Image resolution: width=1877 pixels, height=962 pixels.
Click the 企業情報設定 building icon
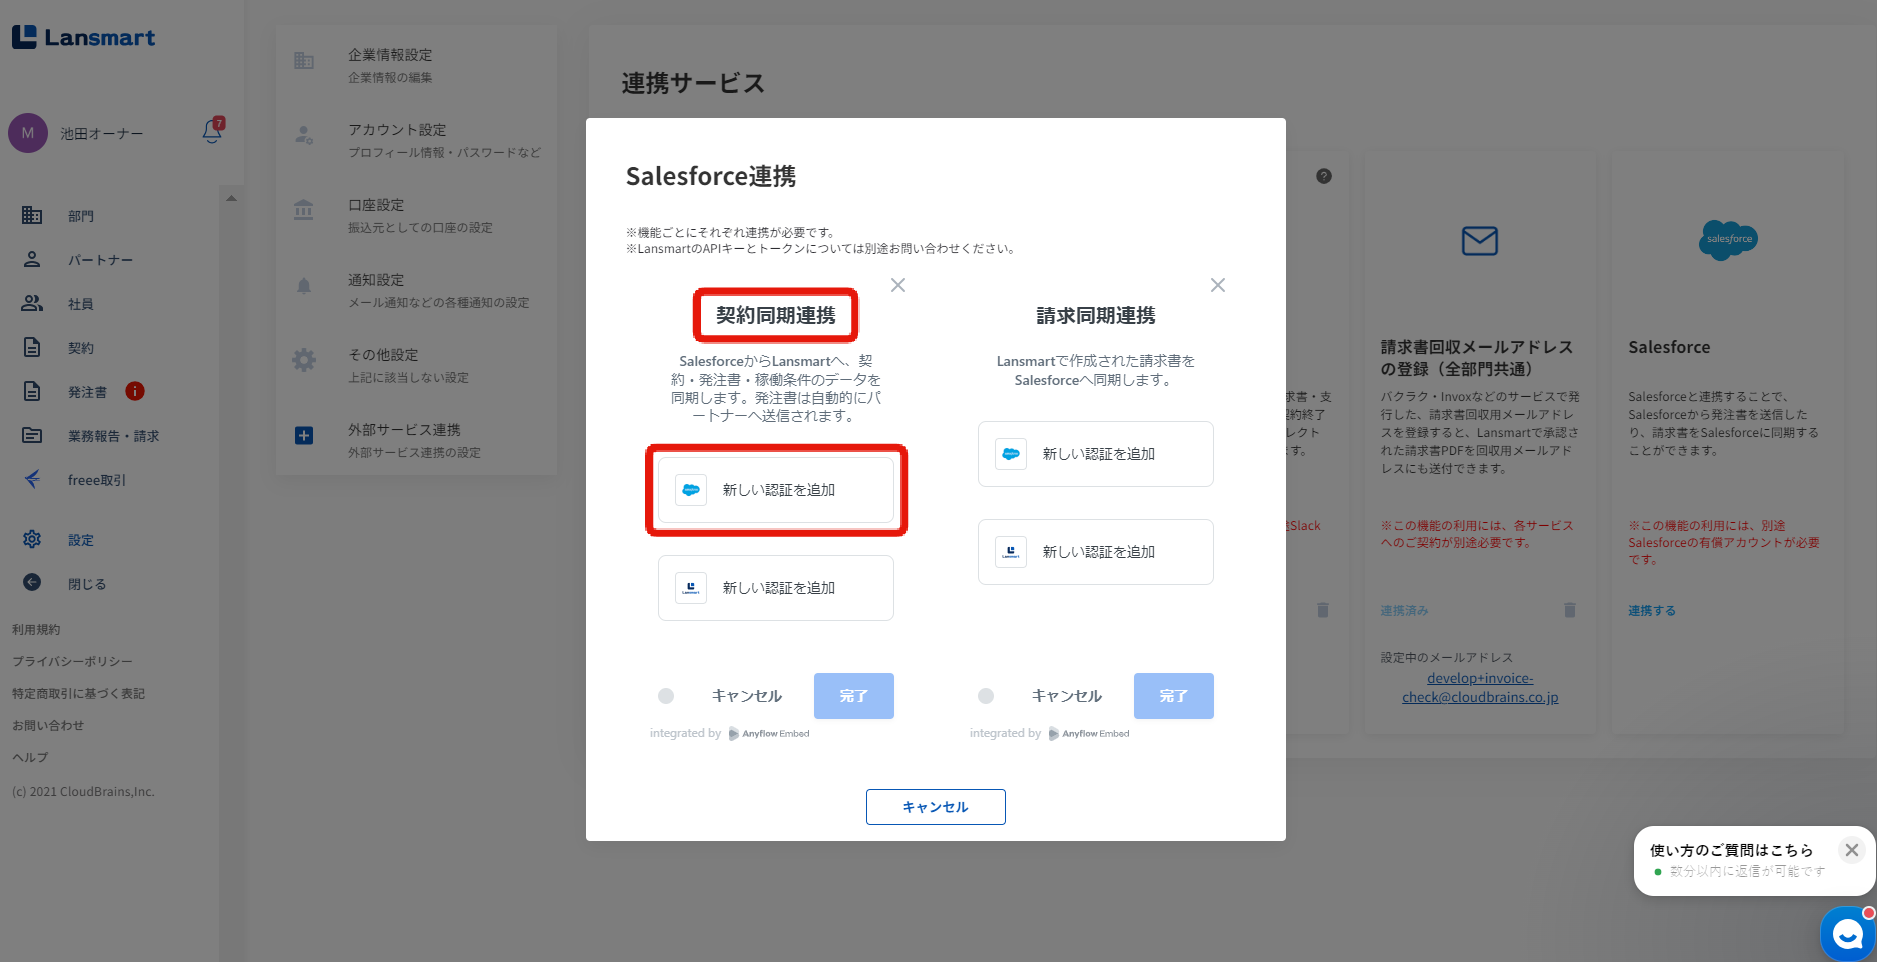pos(304,61)
